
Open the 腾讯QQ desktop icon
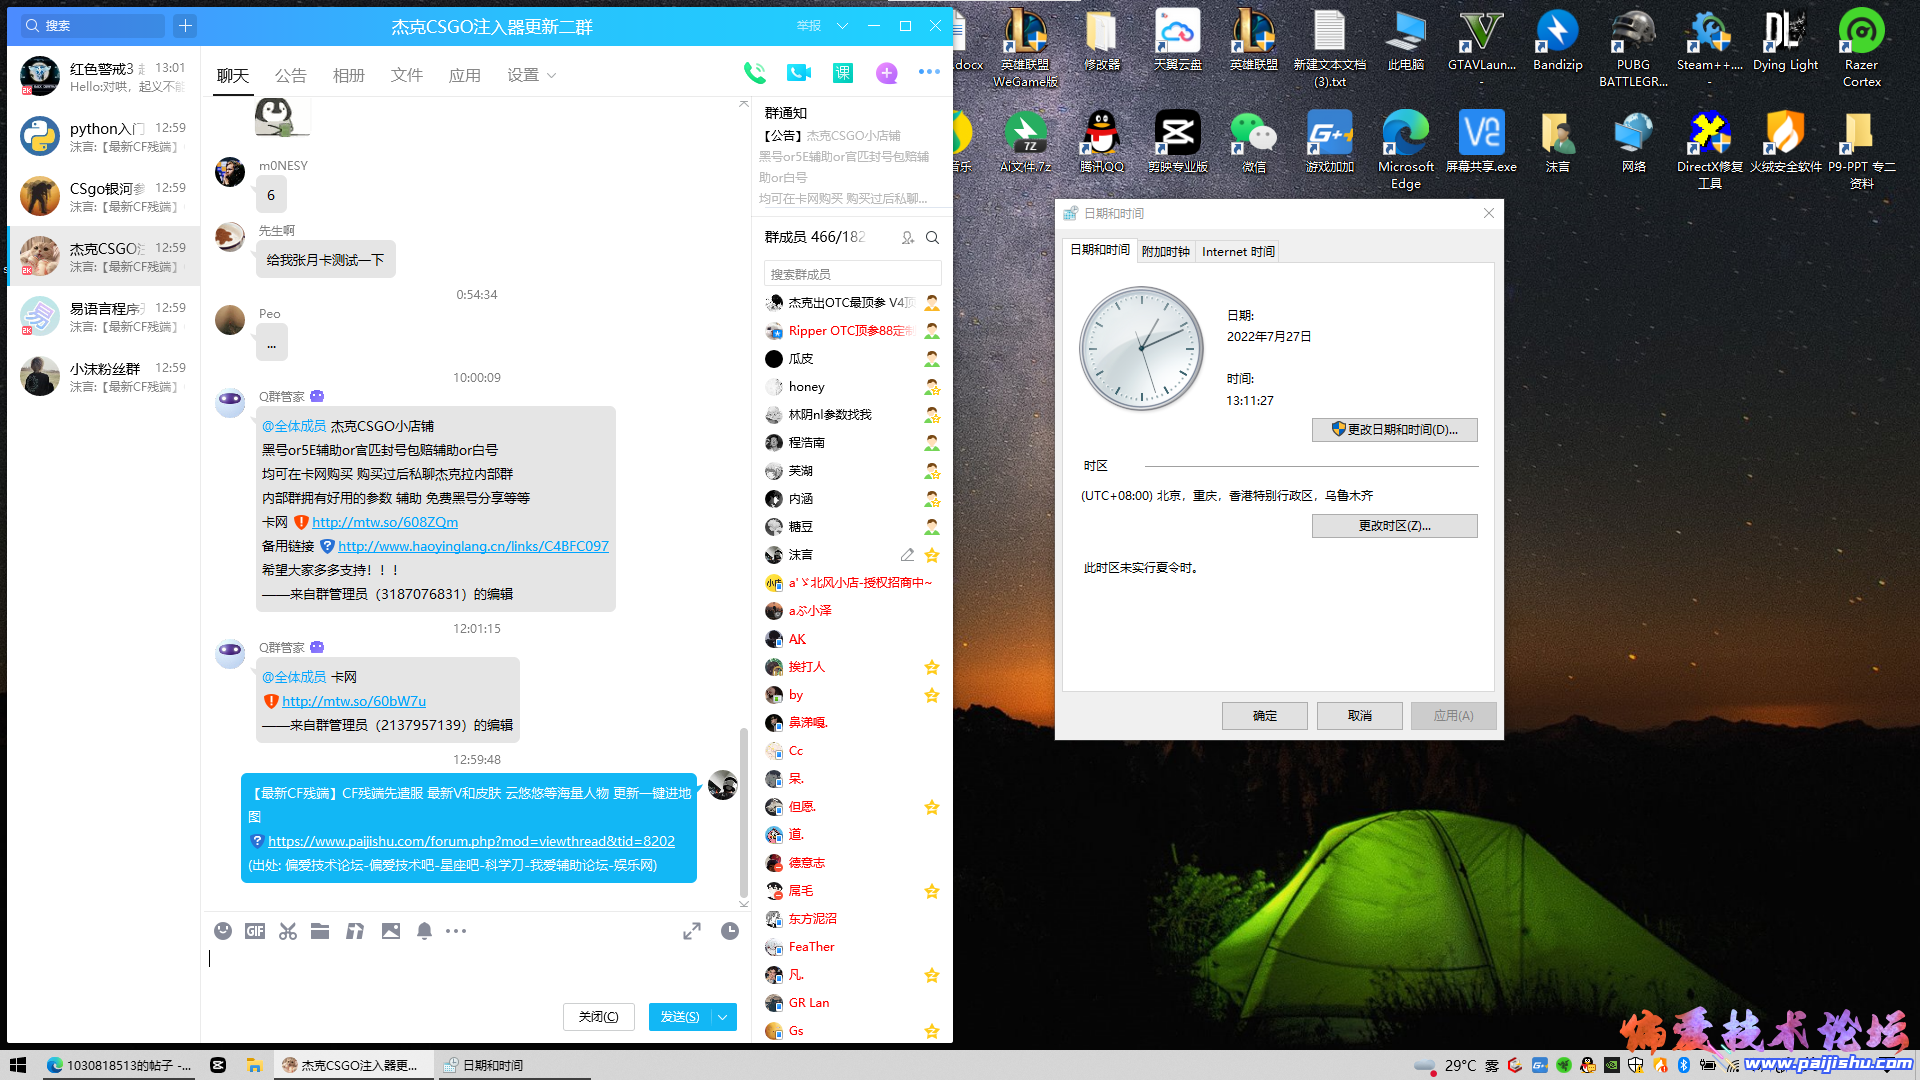(x=1102, y=142)
